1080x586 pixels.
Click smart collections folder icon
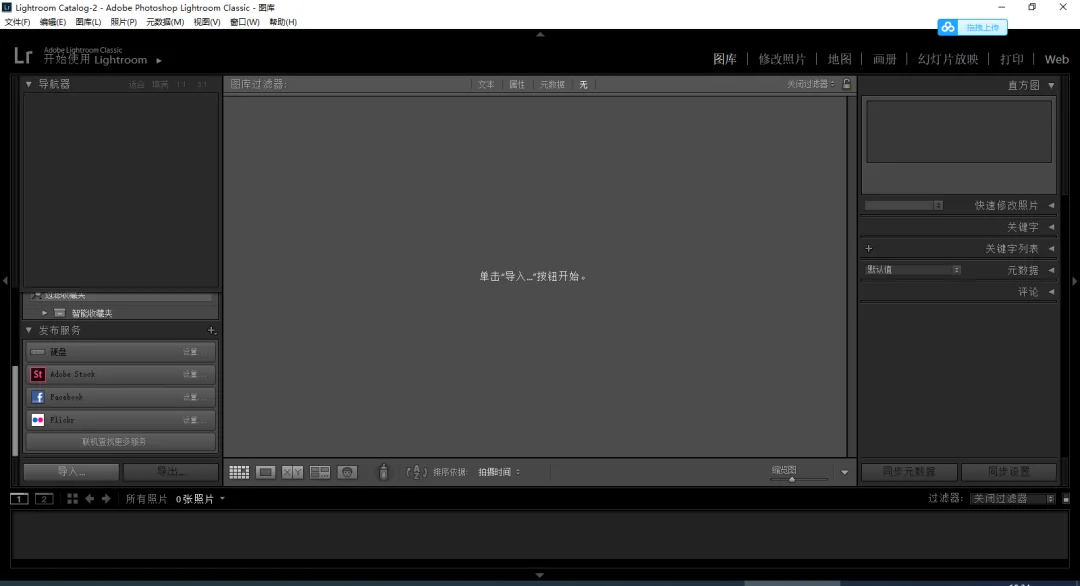pyautogui.click(x=60, y=313)
